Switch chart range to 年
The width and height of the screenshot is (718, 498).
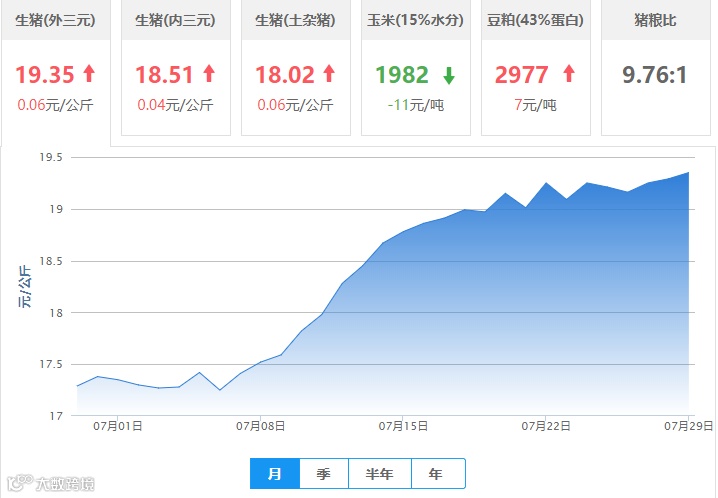438,474
